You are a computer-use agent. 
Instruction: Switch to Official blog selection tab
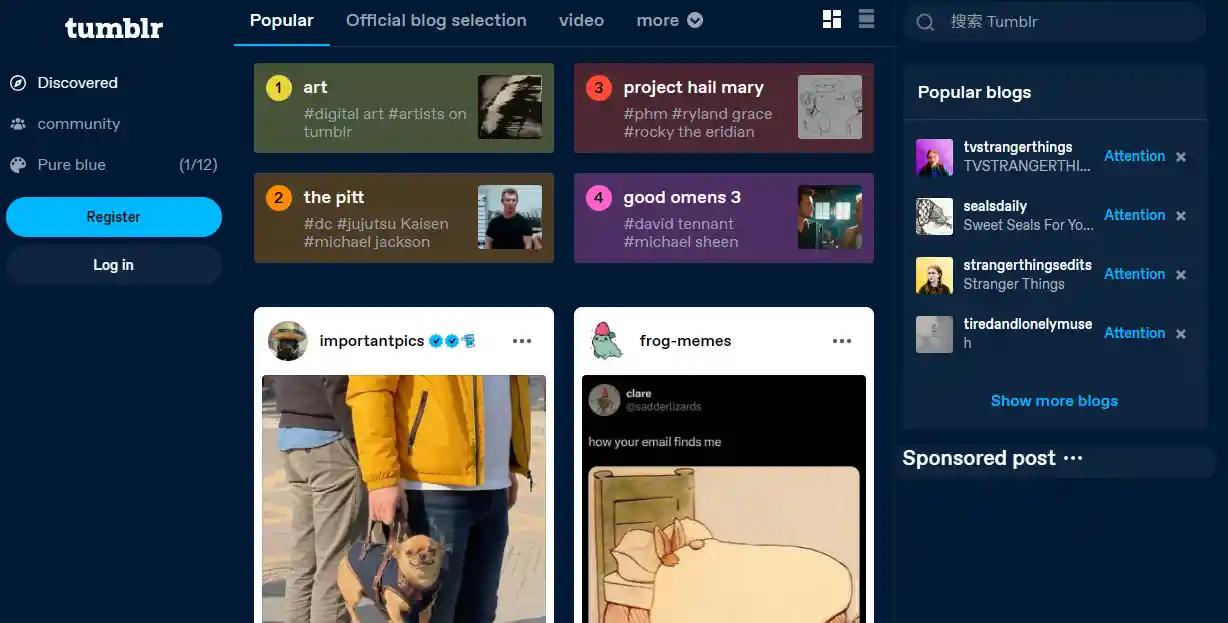(436, 20)
